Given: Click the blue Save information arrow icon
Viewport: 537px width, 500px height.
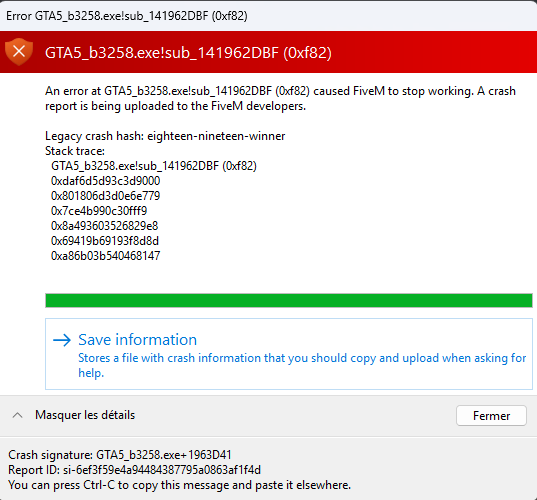Looking at the screenshot, I should (62, 340).
